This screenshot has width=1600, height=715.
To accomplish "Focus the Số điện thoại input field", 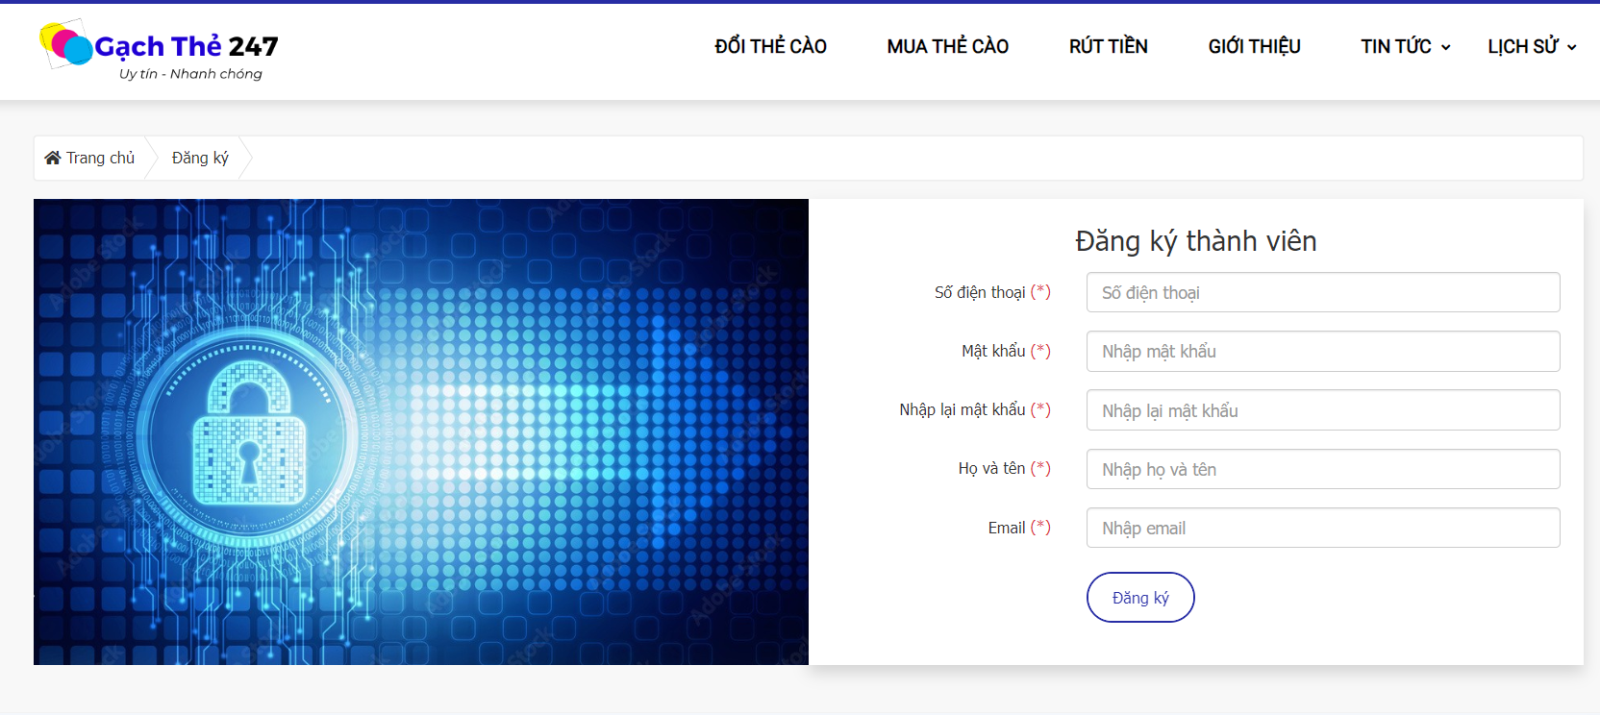I will [x=1323, y=292].
